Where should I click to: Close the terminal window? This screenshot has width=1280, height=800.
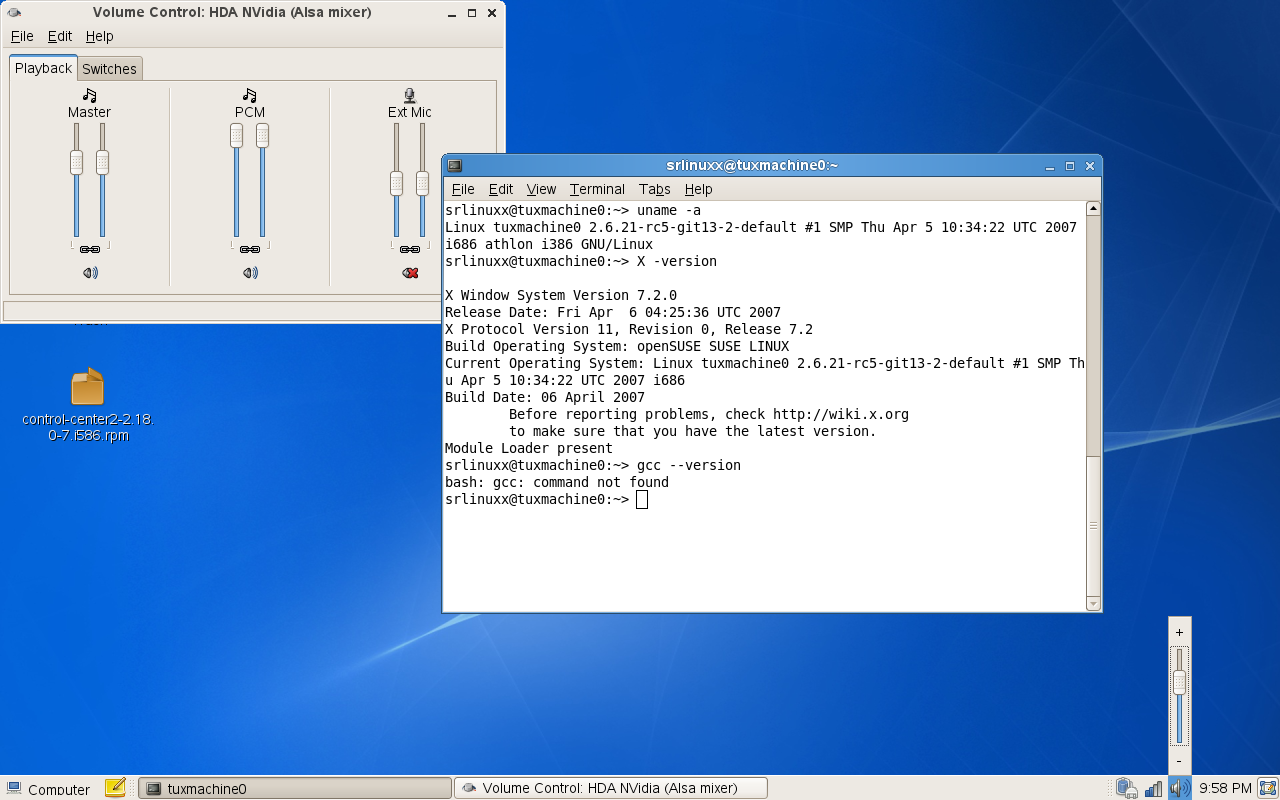tap(1090, 166)
